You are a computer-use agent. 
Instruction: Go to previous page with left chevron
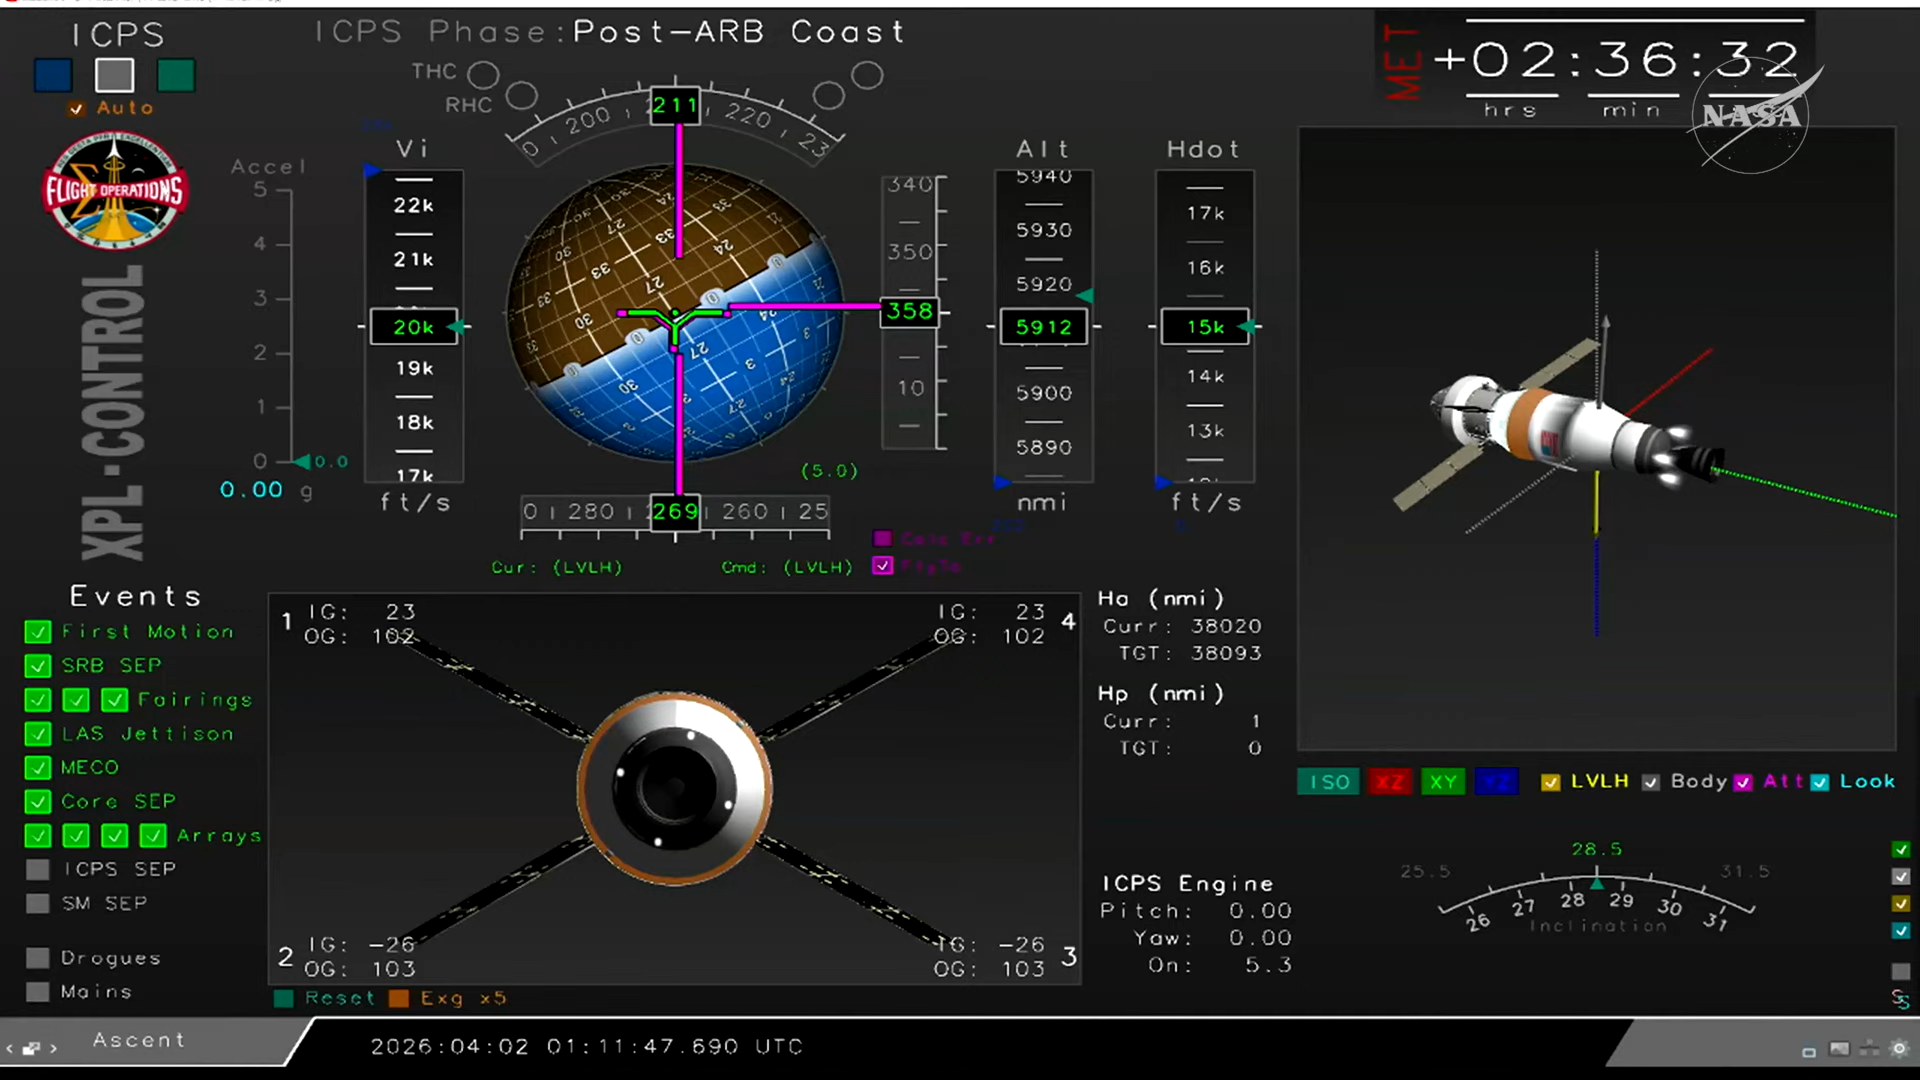(x=10, y=1048)
